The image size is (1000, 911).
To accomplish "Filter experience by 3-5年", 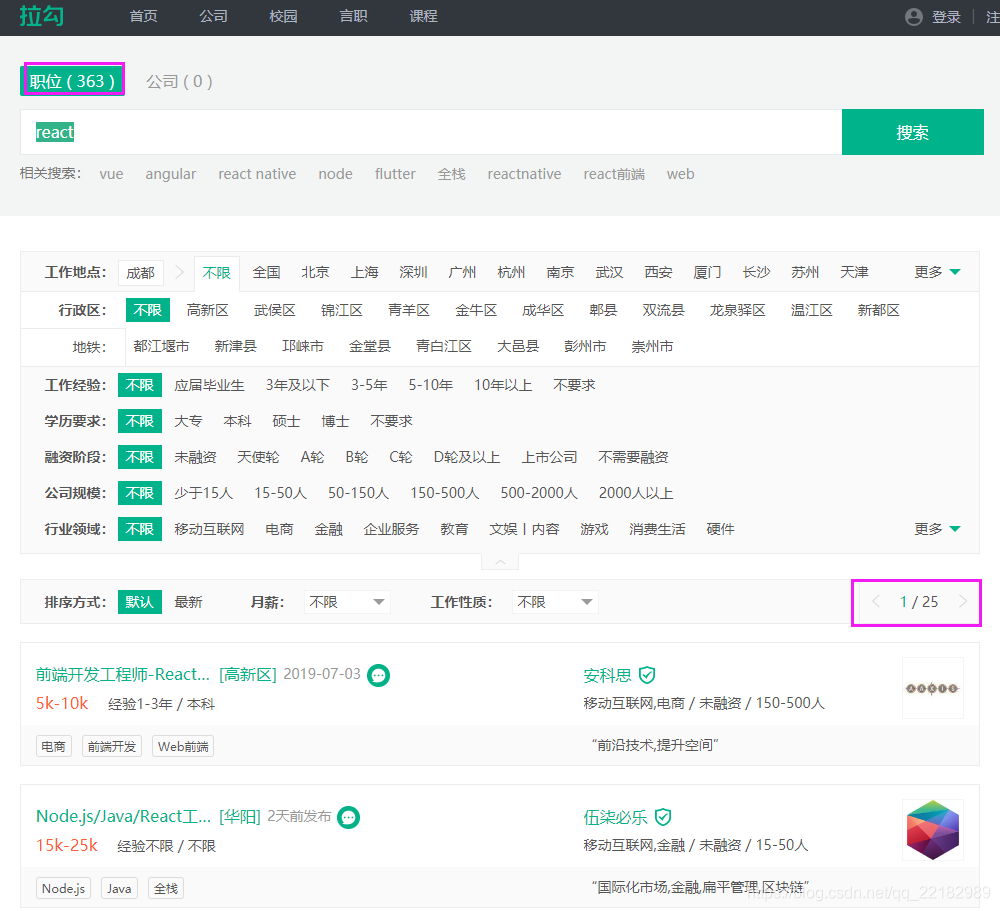I will [x=369, y=385].
